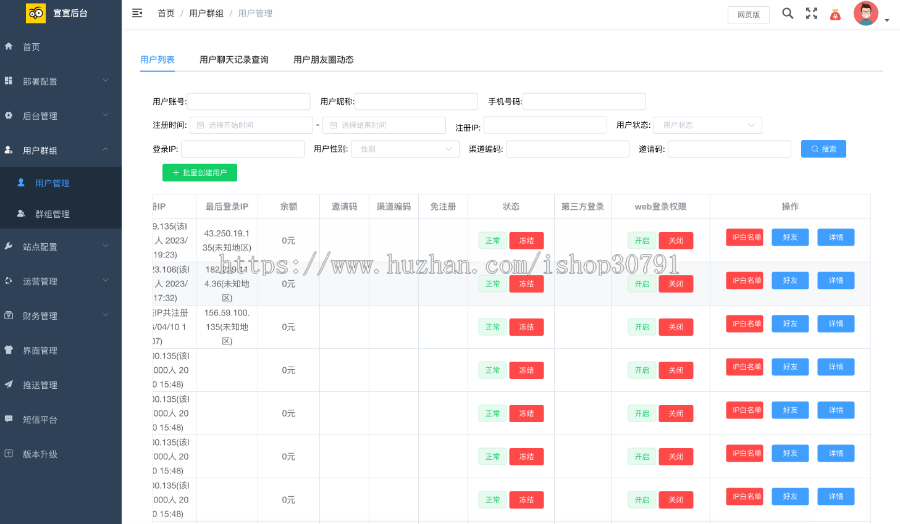Screen dimensions: 900x524
Task: Open the user avatar menu
Action: (867, 14)
